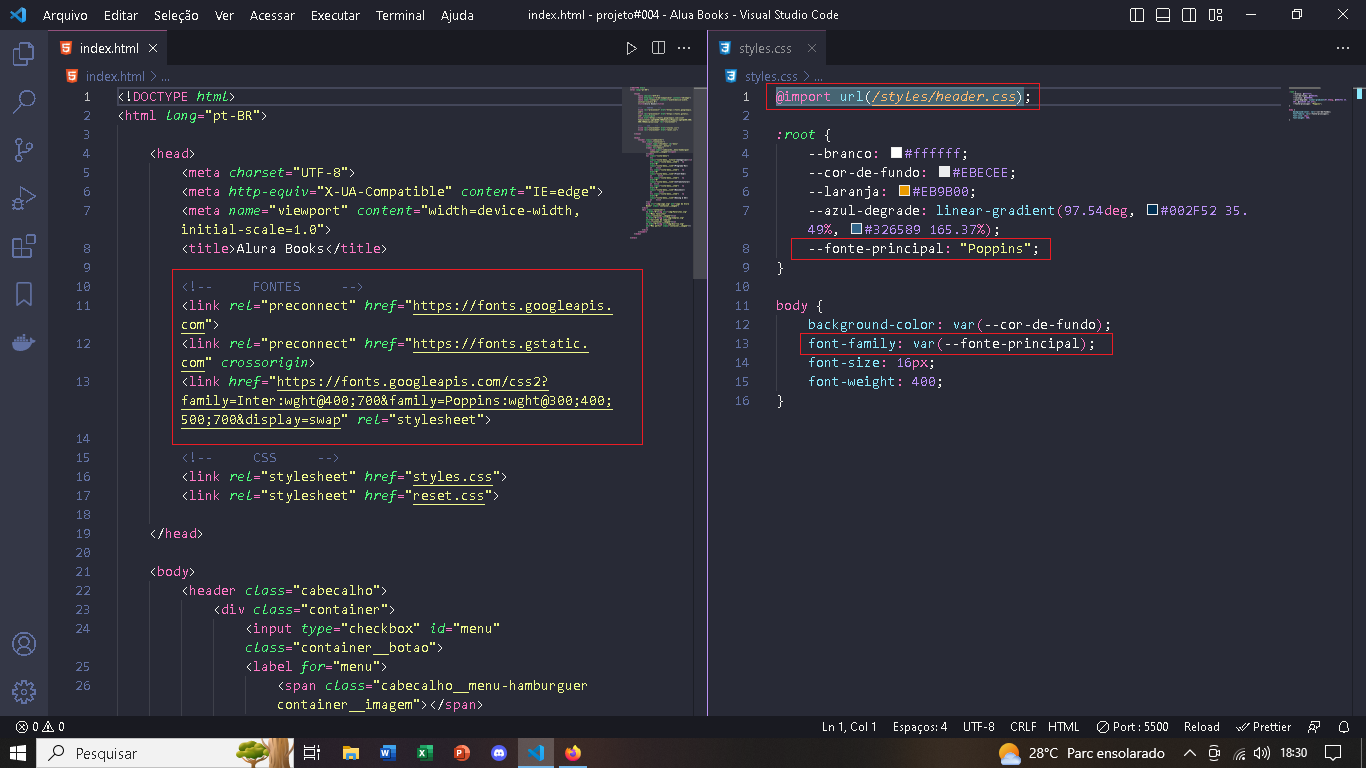Open Firefox from the taskbar
Image resolution: width=1366 pixels, height=768 pixels.
click(572, 753)
